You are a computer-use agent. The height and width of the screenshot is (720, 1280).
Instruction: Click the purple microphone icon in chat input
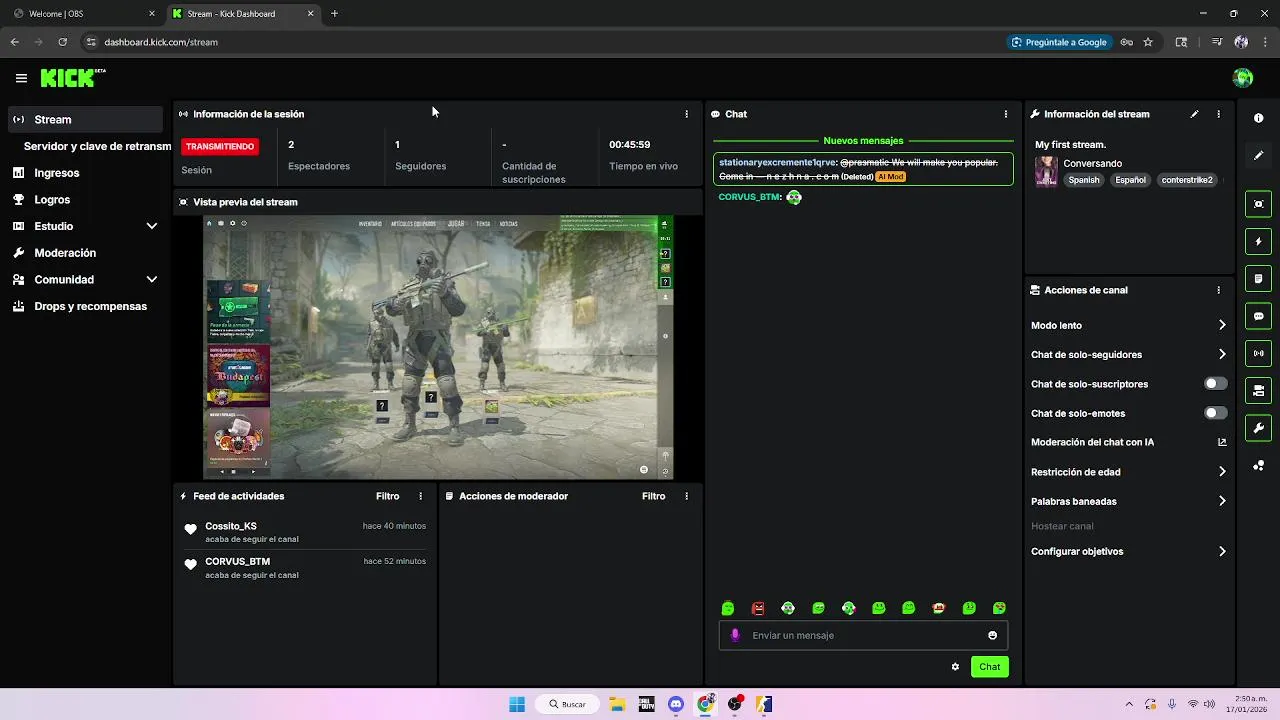tap(736, 635)
